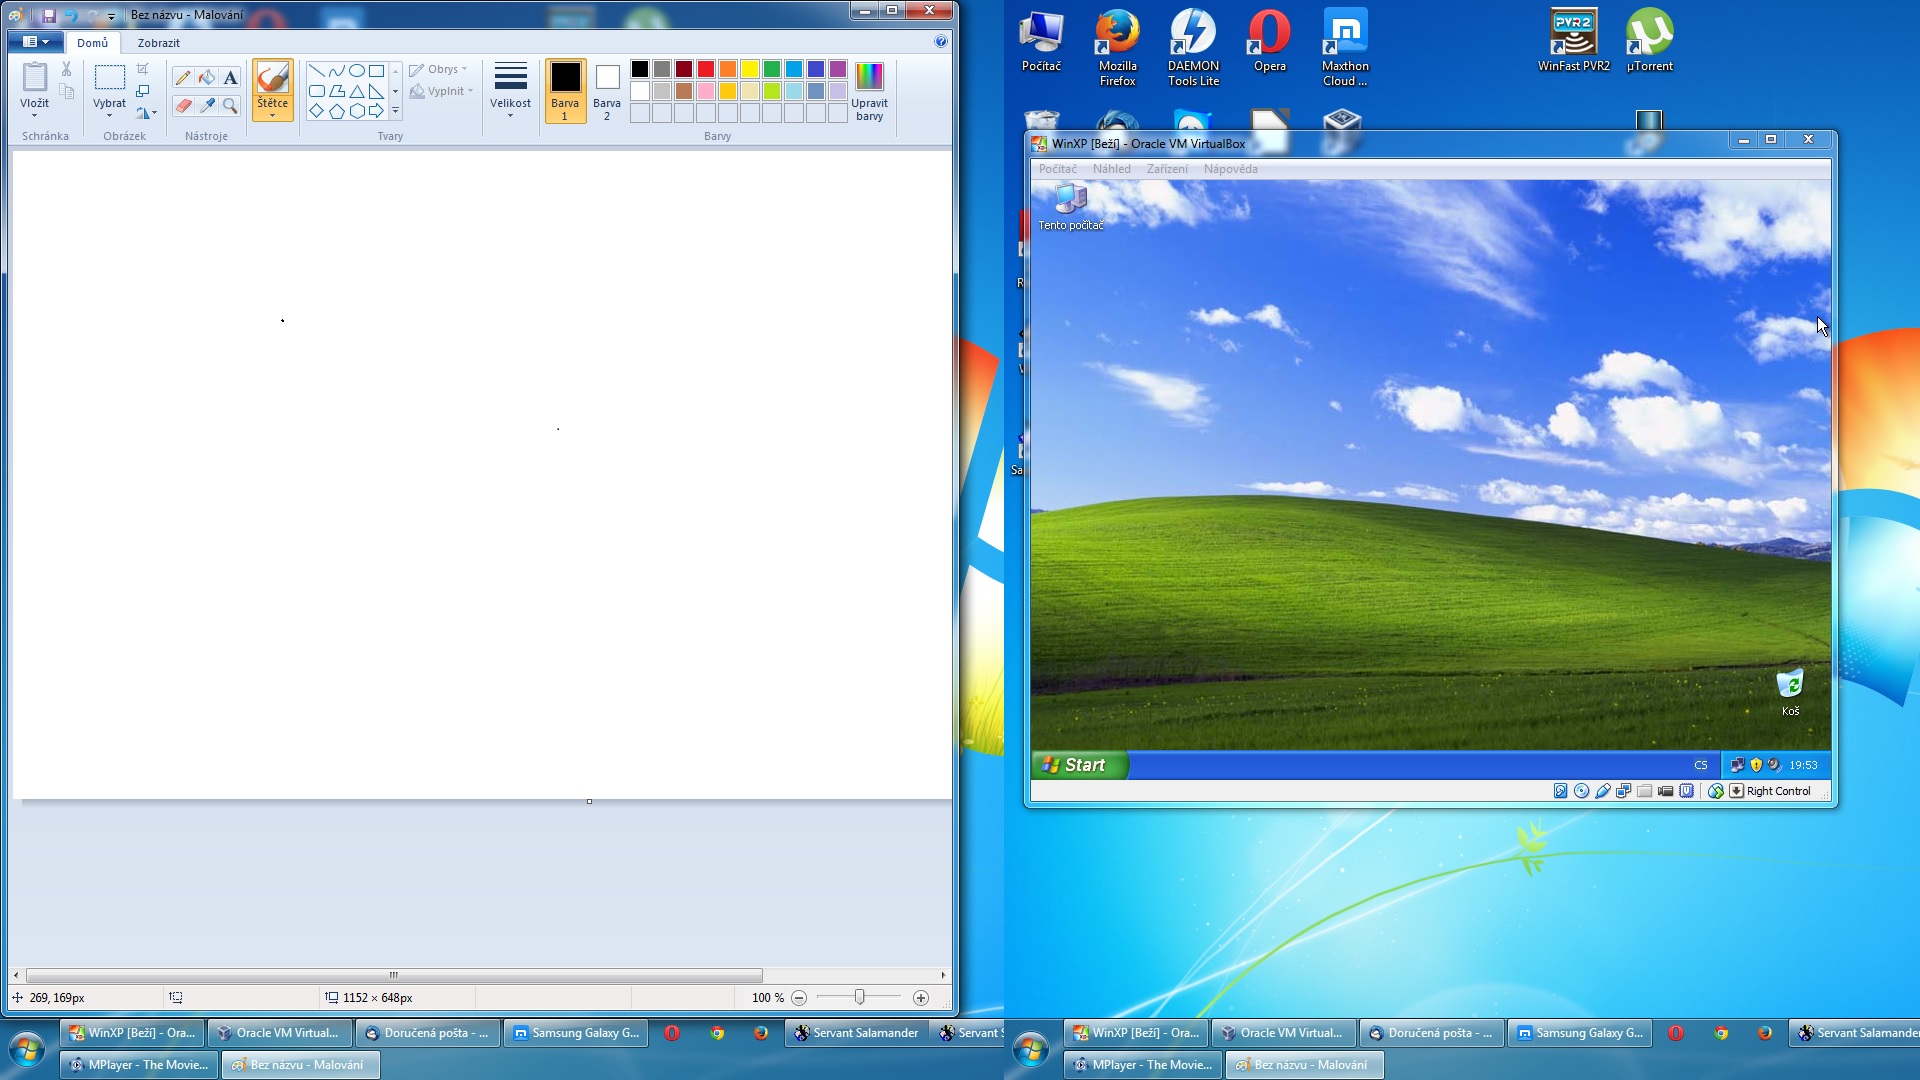The height and width of the screenshot is (1080, 1920).
Task: Click the Windows XP Start button
Action: click(1079, 765)
